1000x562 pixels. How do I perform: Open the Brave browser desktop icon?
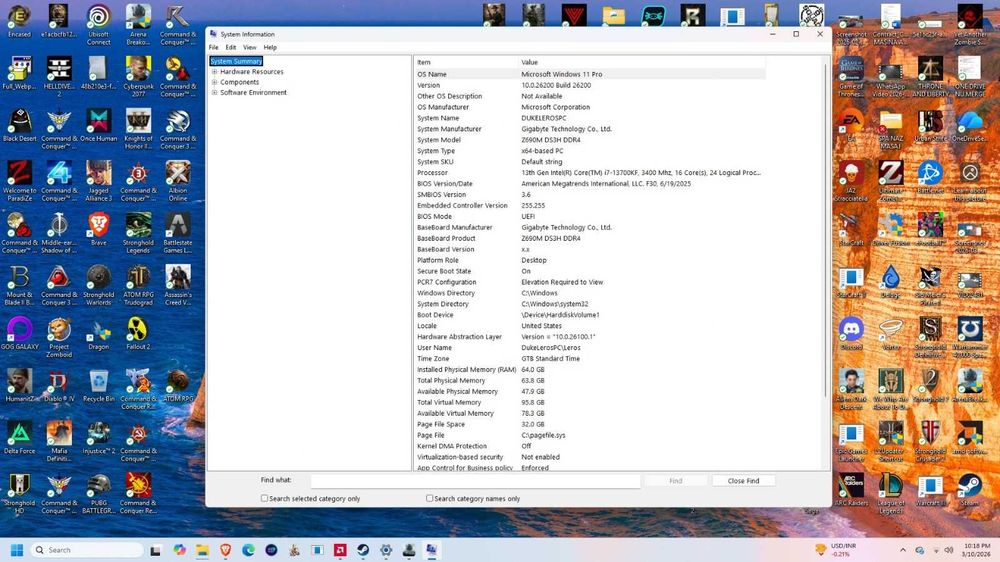(x=98, y=230)
